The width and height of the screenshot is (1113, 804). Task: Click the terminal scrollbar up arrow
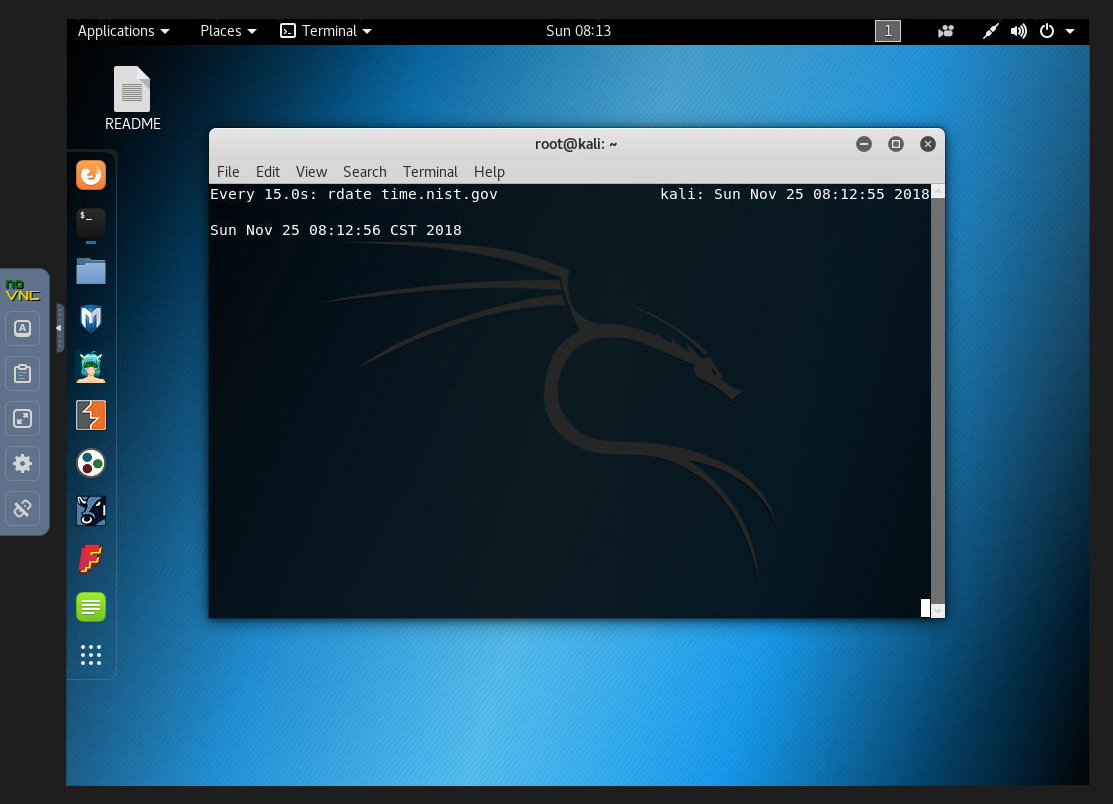(x=938, y=191)
